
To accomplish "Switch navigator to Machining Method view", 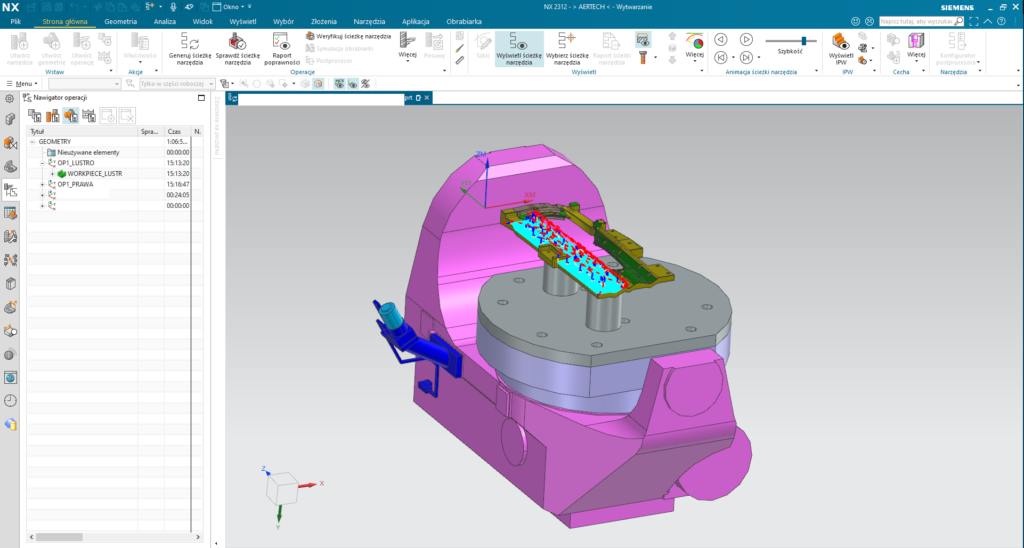I will 89,116.
